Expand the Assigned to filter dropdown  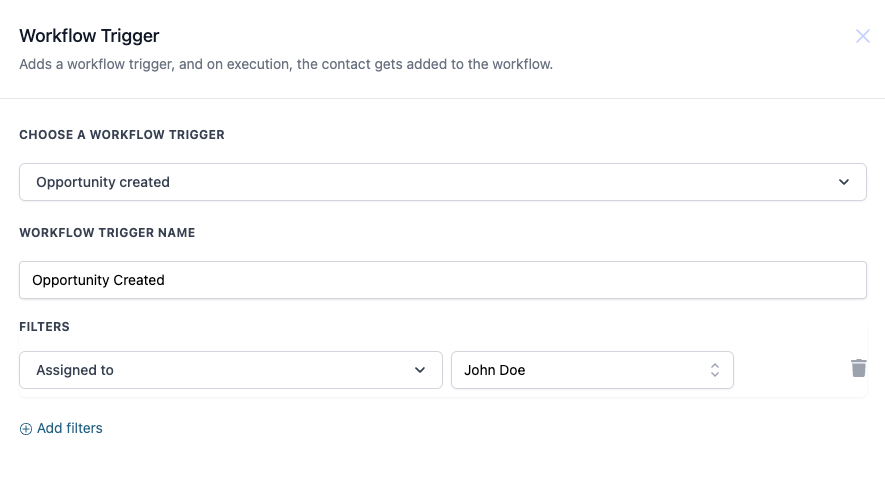pyautogui.click(x=231, y=370)
